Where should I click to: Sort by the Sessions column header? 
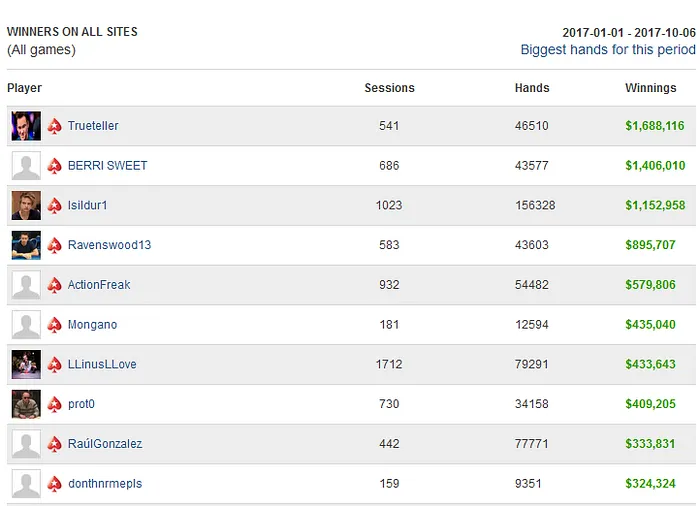tap(389, 88)
